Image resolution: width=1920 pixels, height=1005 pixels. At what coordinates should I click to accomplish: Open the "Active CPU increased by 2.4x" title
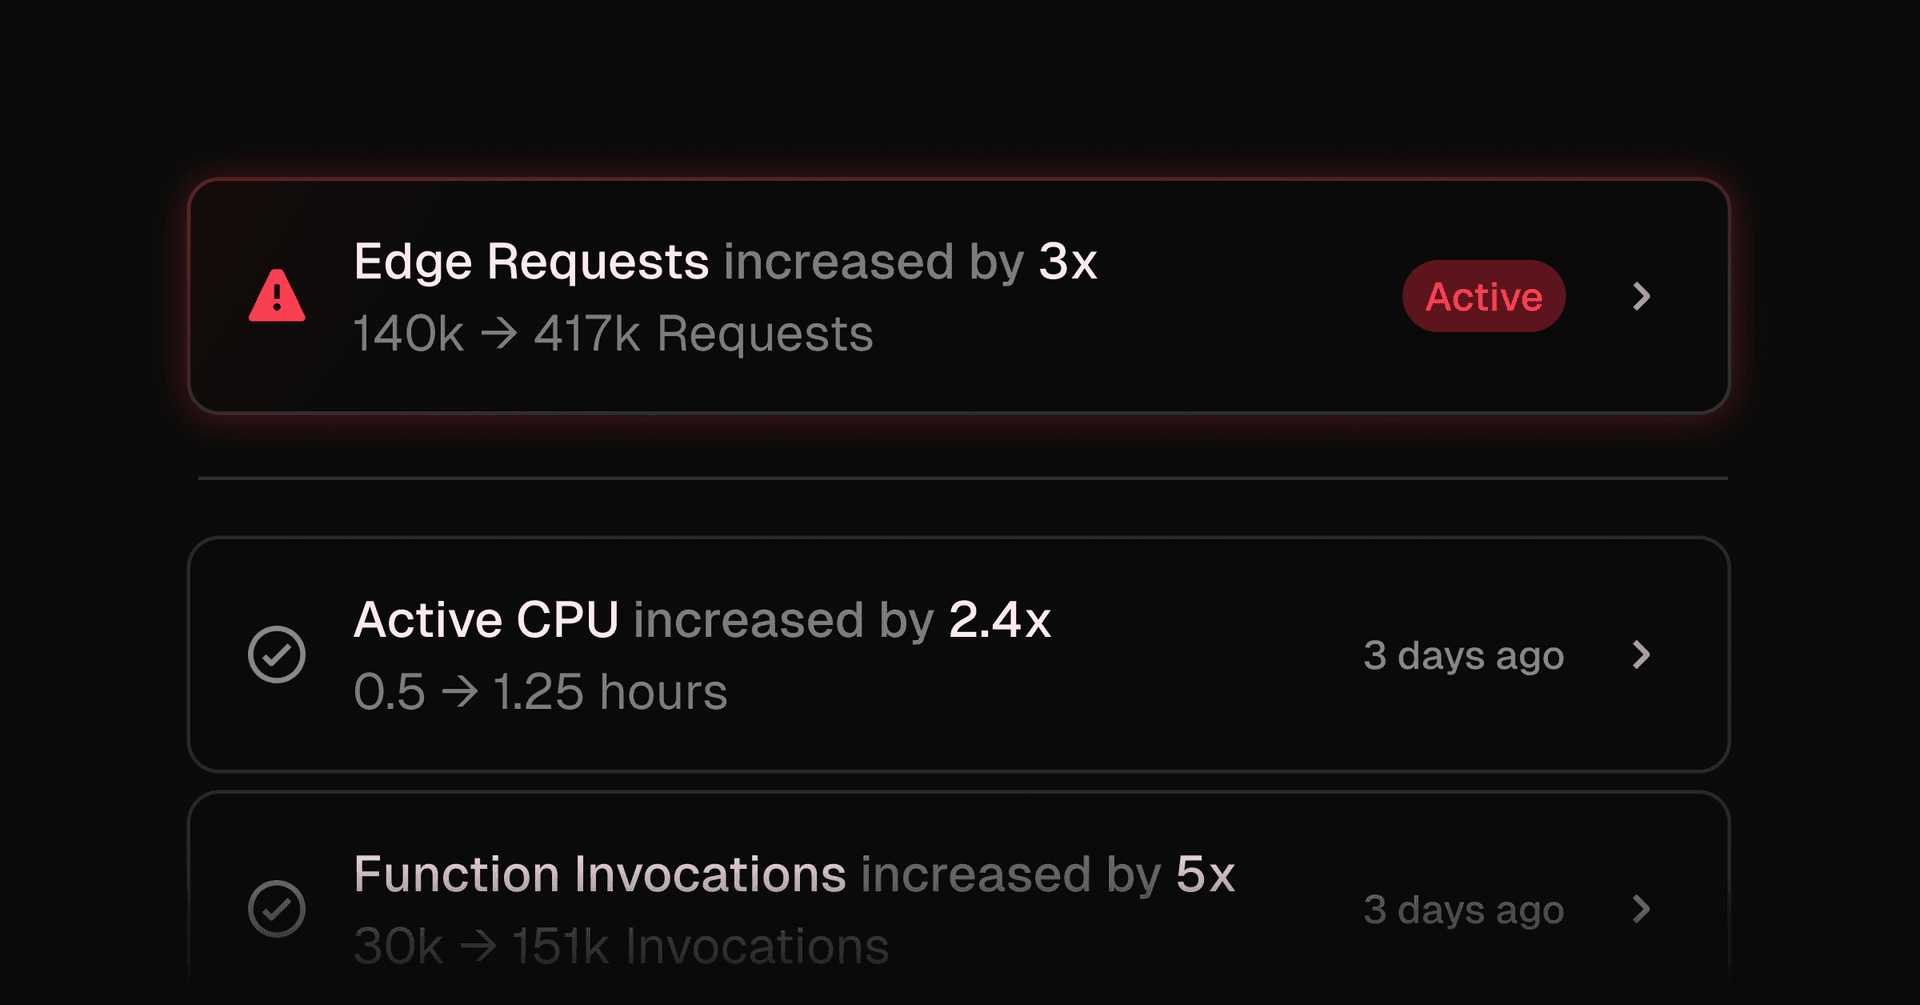click(702, 620)
